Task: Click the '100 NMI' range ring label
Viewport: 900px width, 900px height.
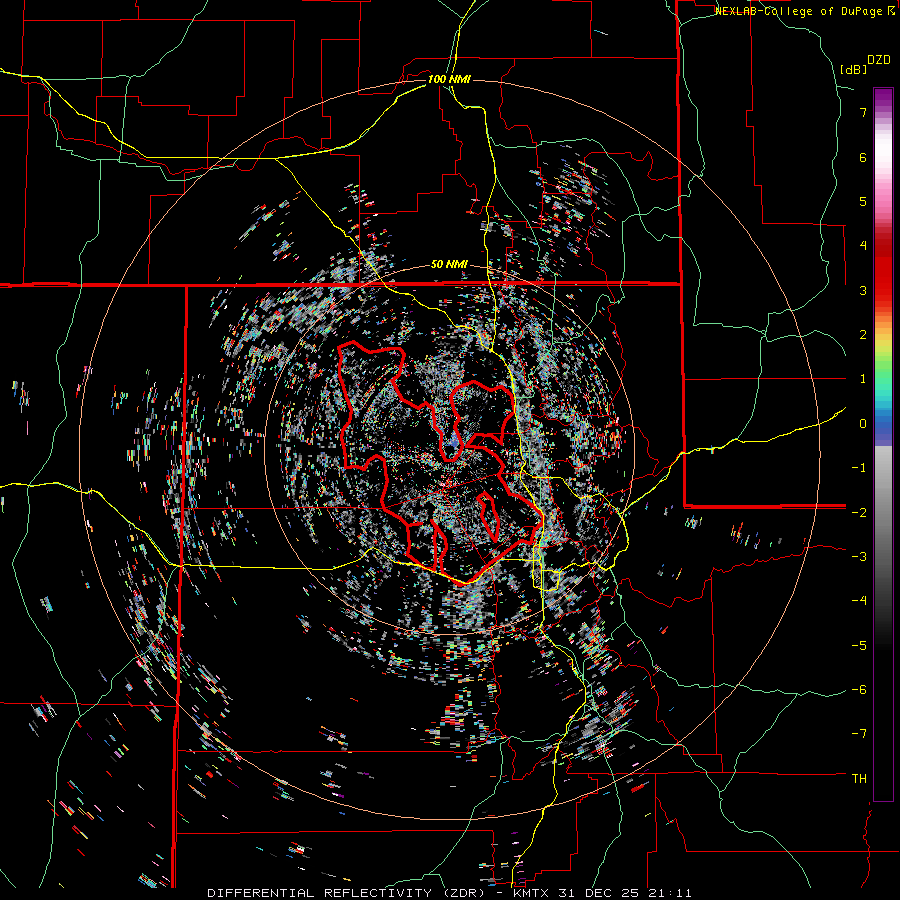Action: tap(449, 79)
